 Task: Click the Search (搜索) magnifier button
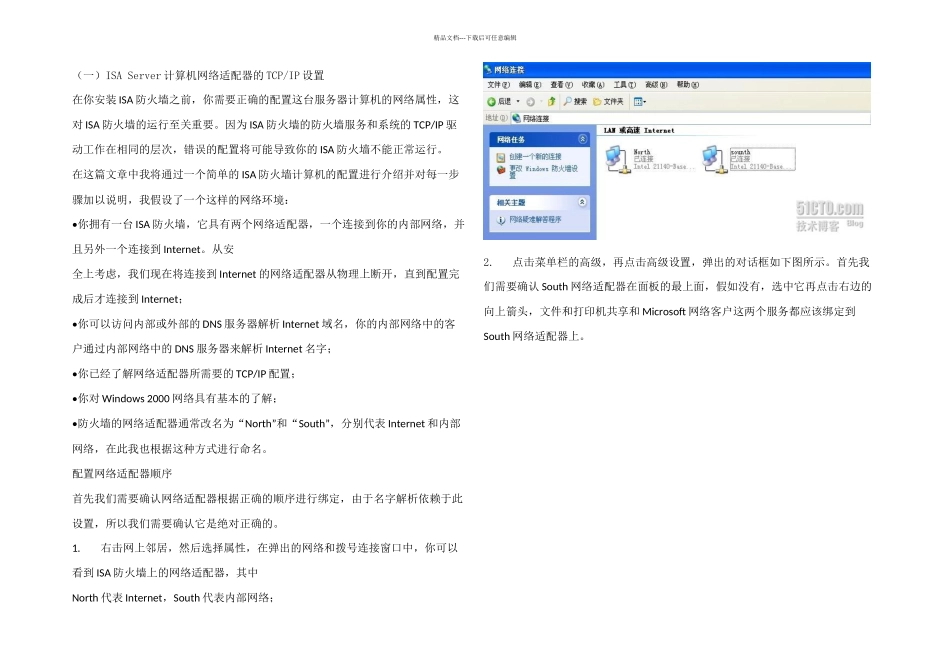[575, 102]
